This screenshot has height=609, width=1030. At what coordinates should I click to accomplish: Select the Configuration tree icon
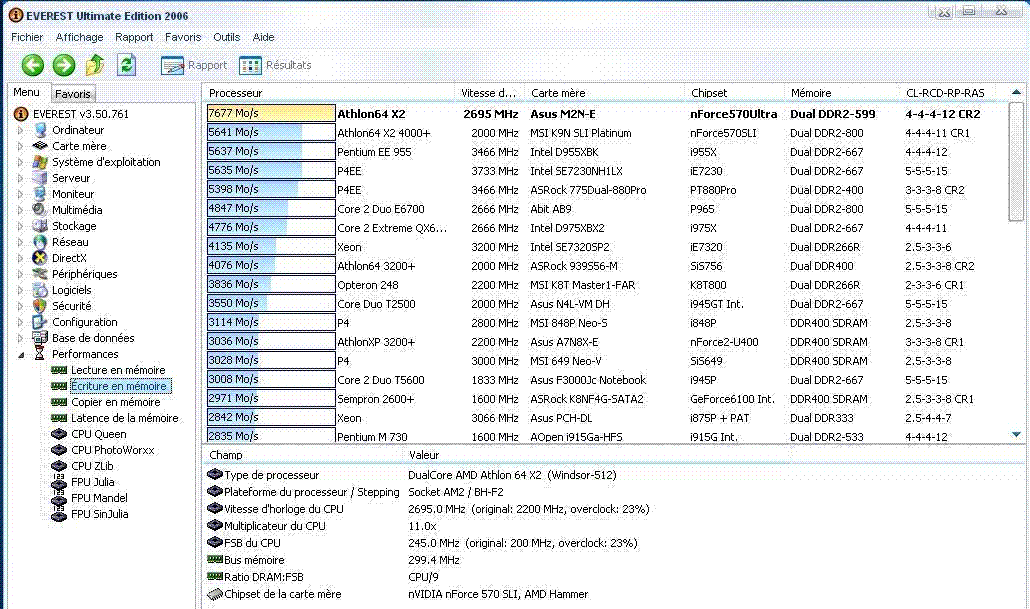click(x=40, y=322)
